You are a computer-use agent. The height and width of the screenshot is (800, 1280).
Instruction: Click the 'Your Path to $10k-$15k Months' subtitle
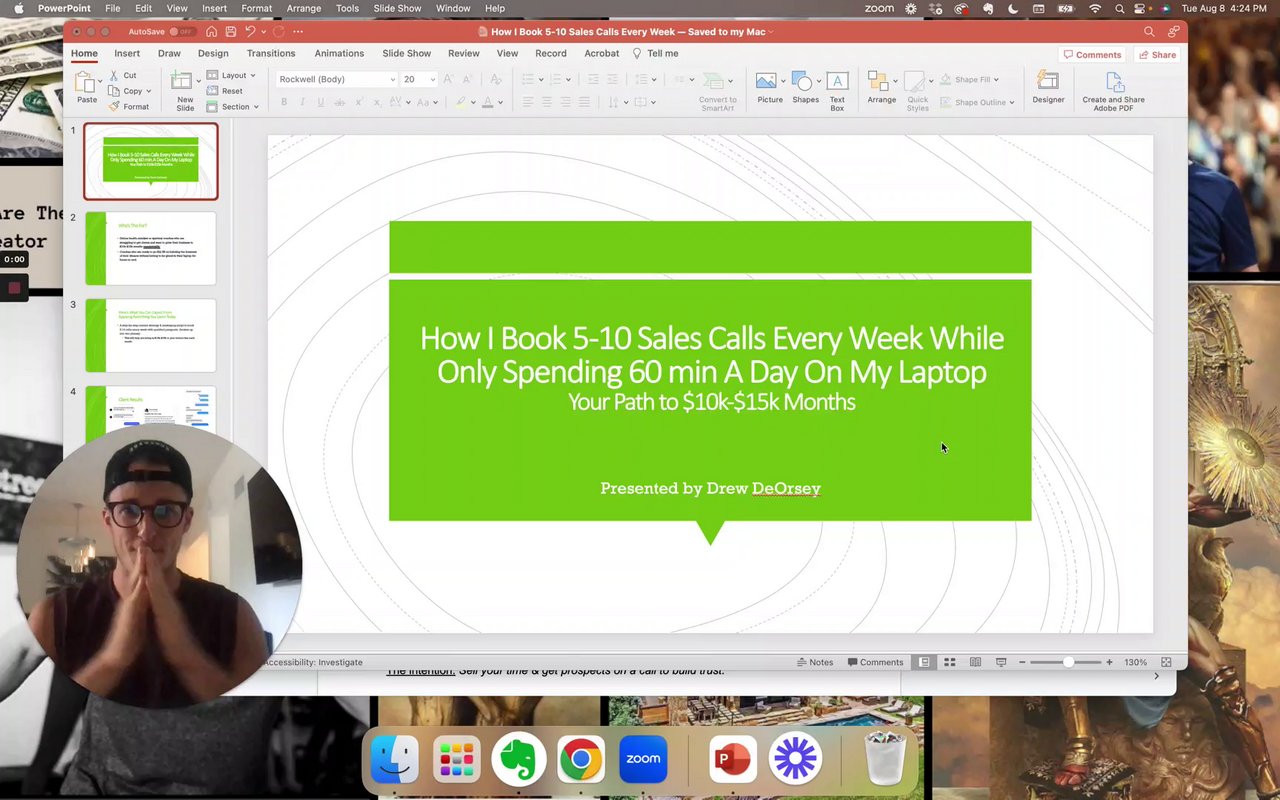[711, 402]
